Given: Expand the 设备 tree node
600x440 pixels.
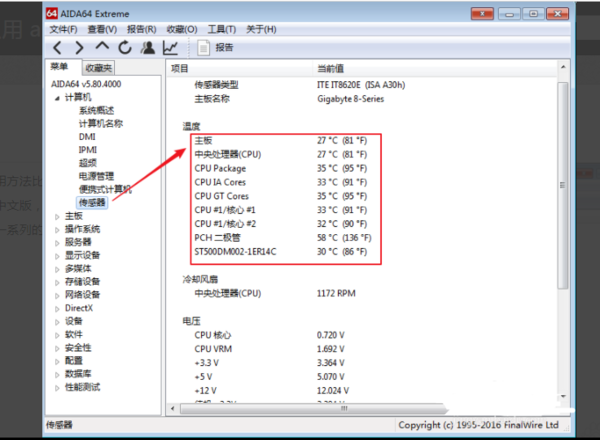Looking at the screenshot, I should click(x=57, y=322).
